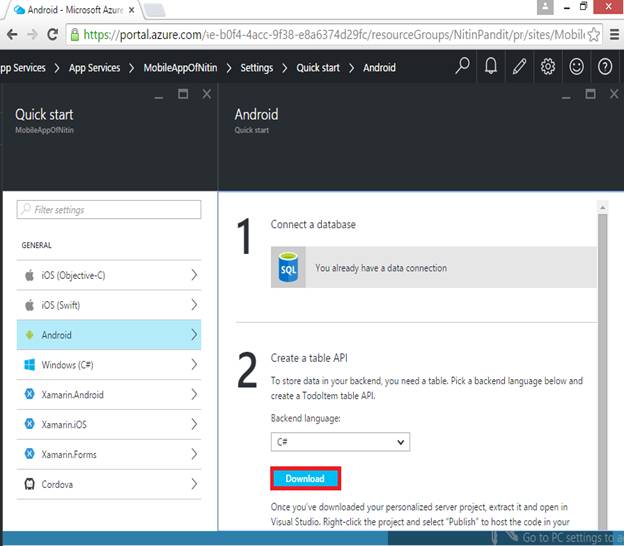Image resolution: width=624 pixels, height=546 pixels.
Task: Click the Apple icon beside iOS (Objective-C)
Action: [29, 275]
